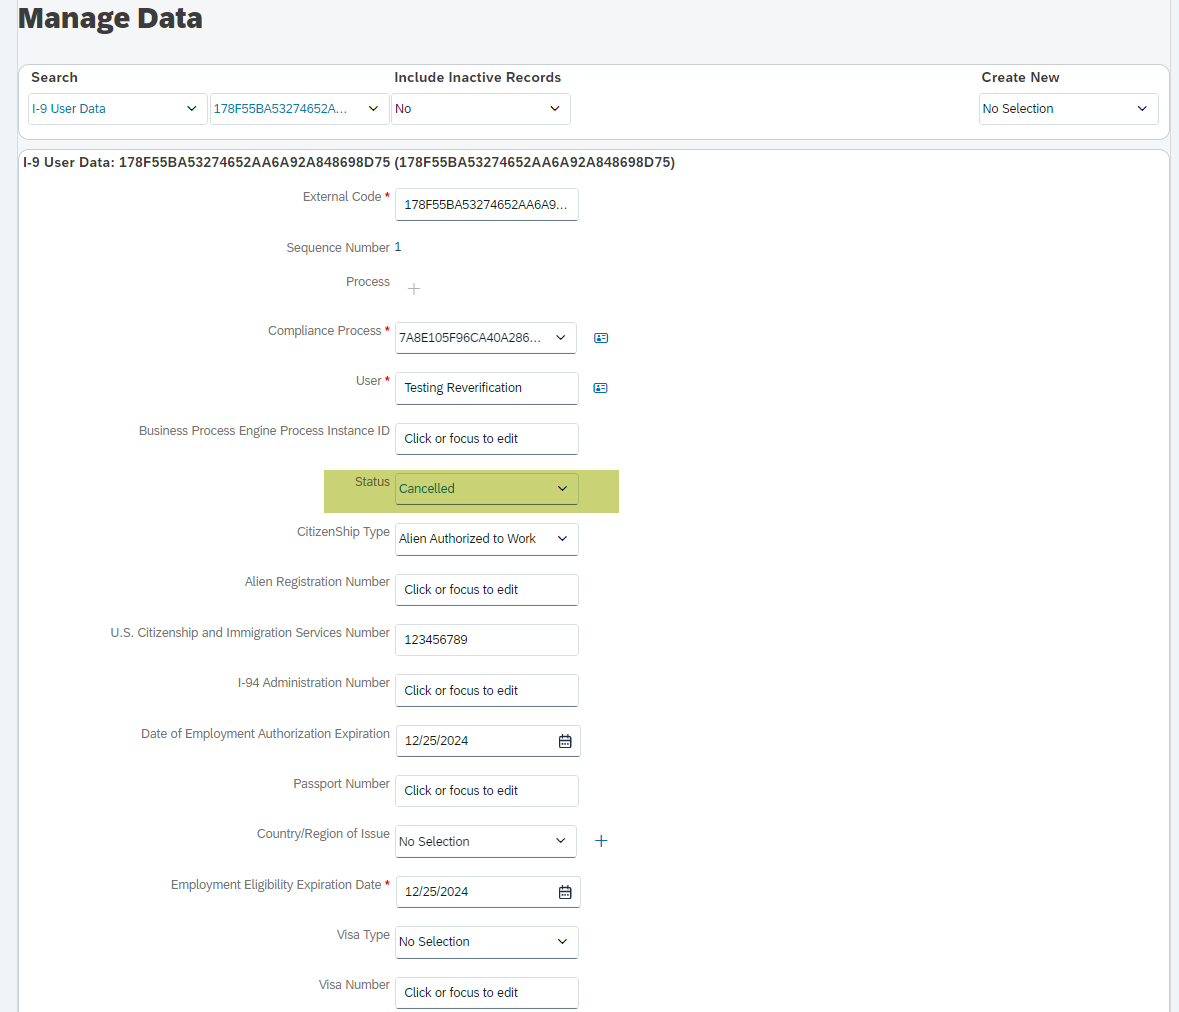Screen dimensions: 1179x1012
Task: Add new Country/Region of Issue with plus icon
Action: [601, 841]
